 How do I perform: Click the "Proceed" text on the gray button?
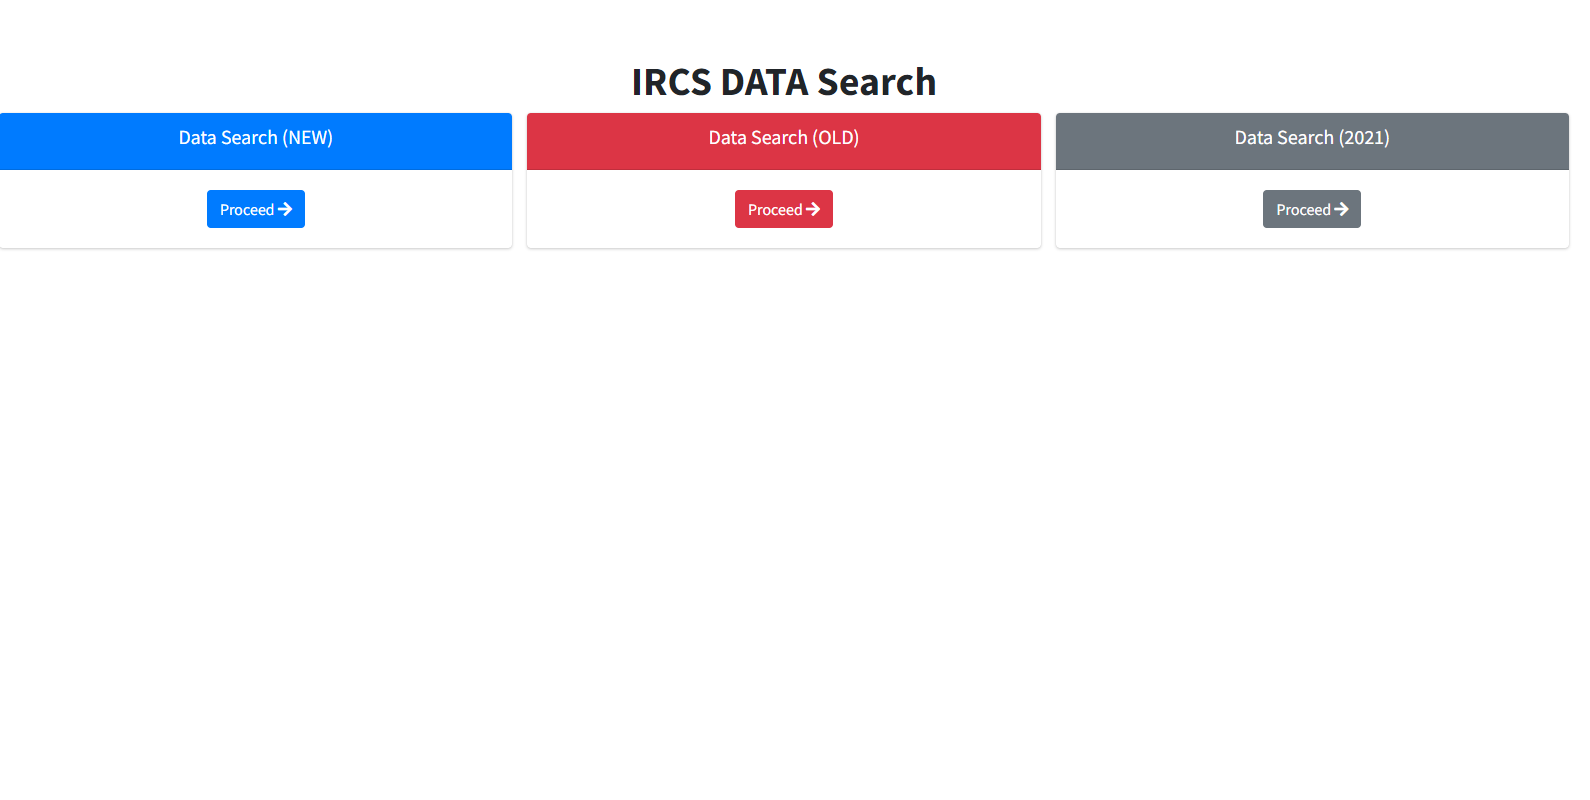click(1303, 210)
